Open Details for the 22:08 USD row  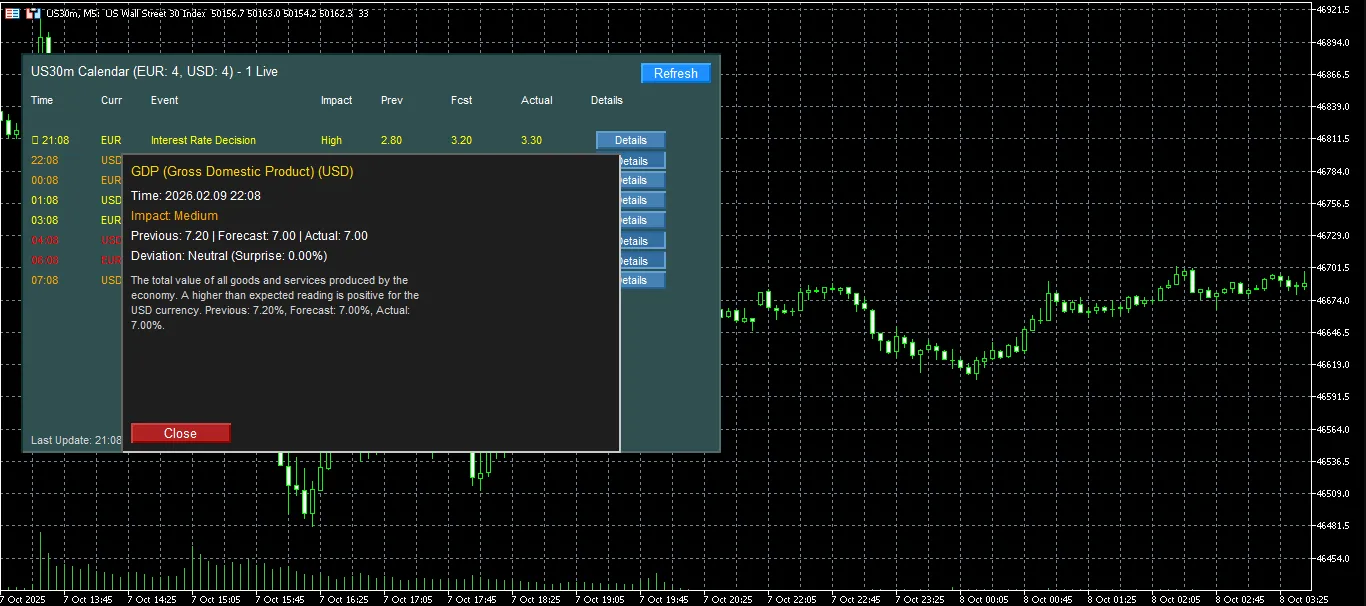[642, 161]
